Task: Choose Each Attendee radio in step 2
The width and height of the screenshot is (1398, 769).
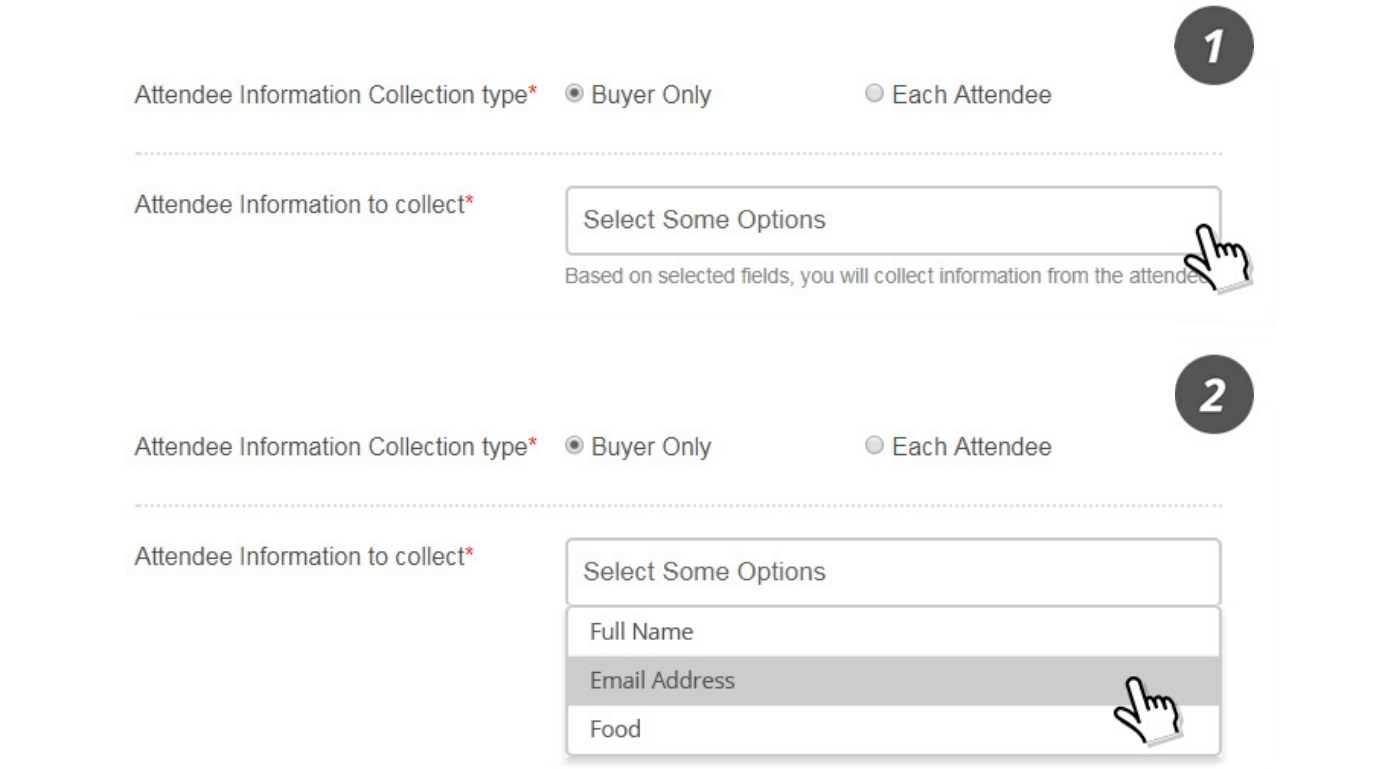Action: (x=874, y=447)
